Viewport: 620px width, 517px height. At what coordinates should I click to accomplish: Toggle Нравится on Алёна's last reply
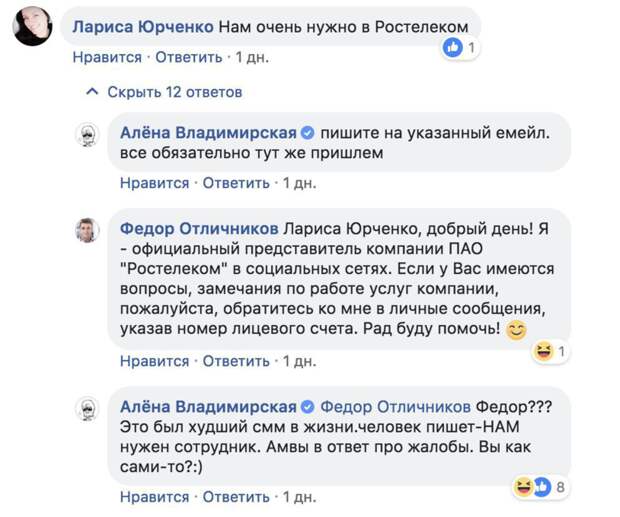coord(154,497)
